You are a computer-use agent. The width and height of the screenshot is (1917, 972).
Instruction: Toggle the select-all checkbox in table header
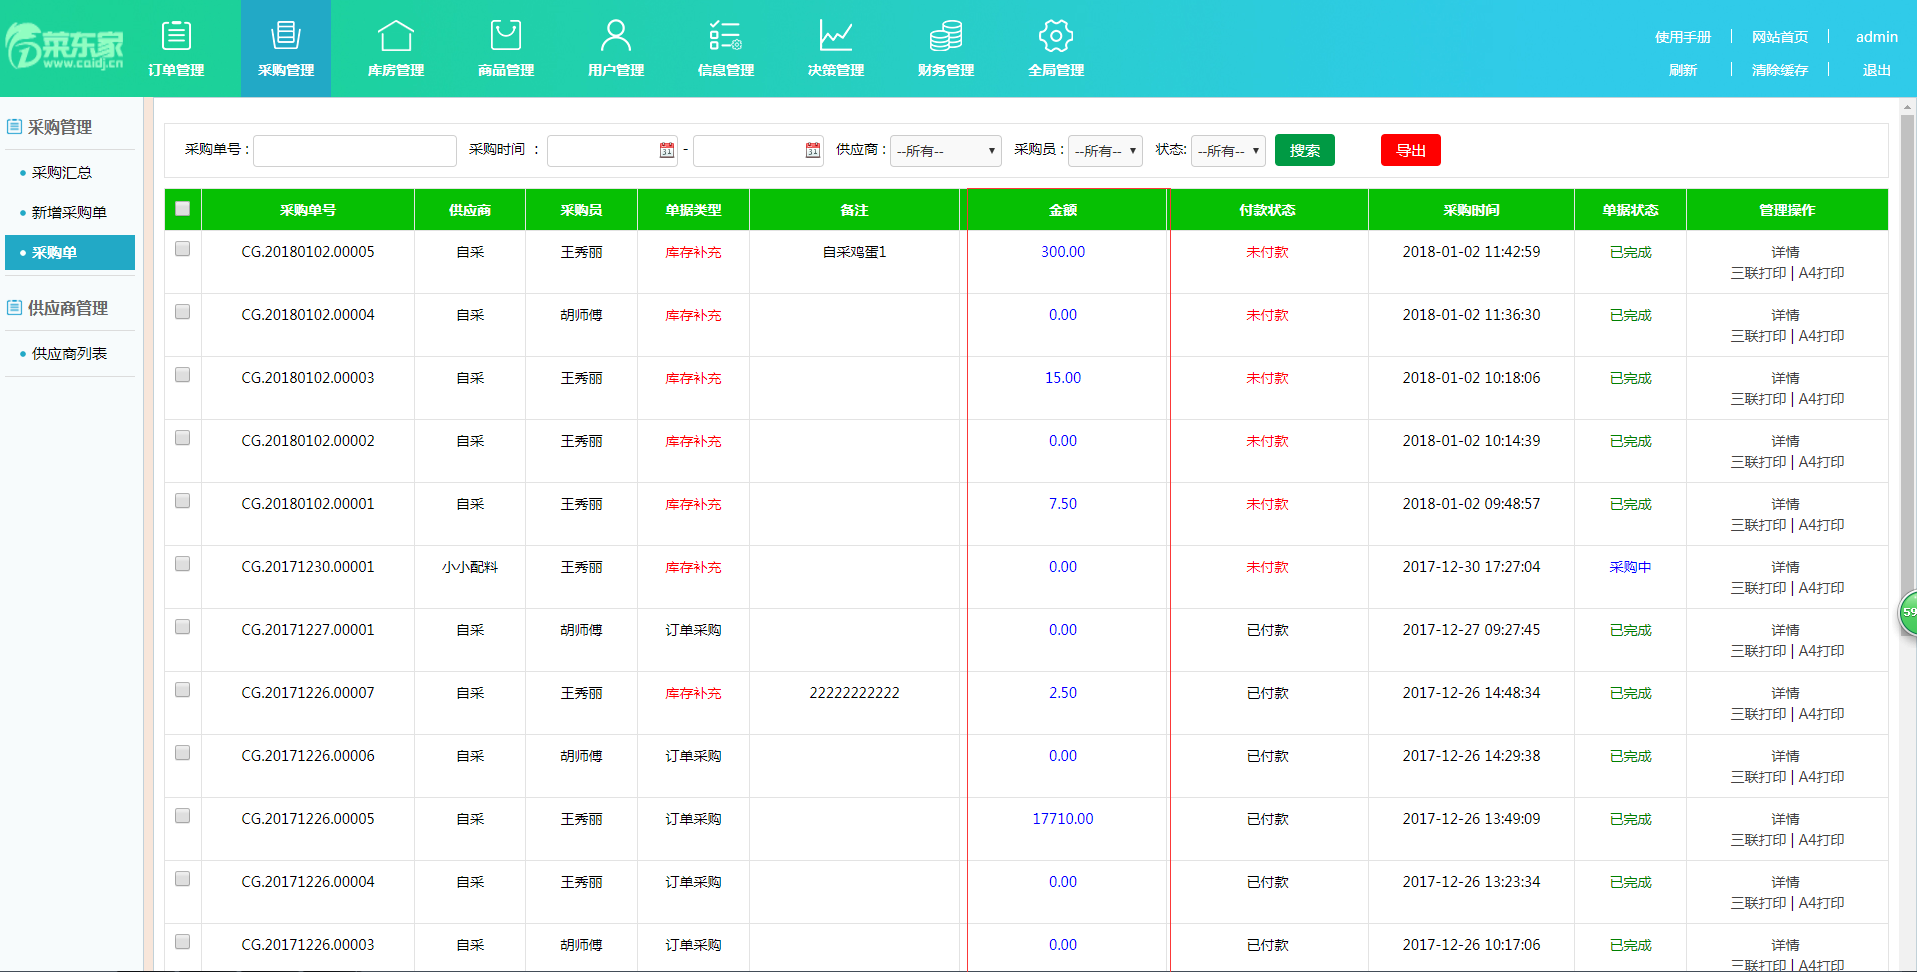coord(182,209)
